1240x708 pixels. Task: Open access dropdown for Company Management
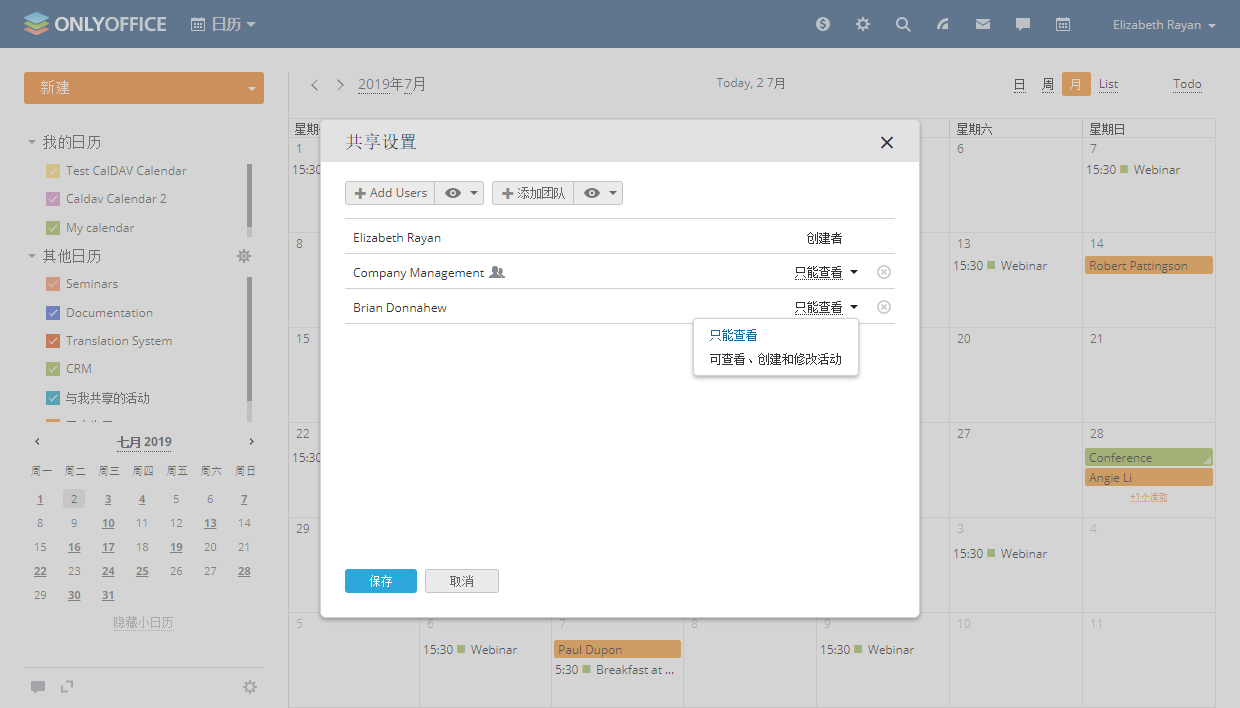click(x=826, y=272)
